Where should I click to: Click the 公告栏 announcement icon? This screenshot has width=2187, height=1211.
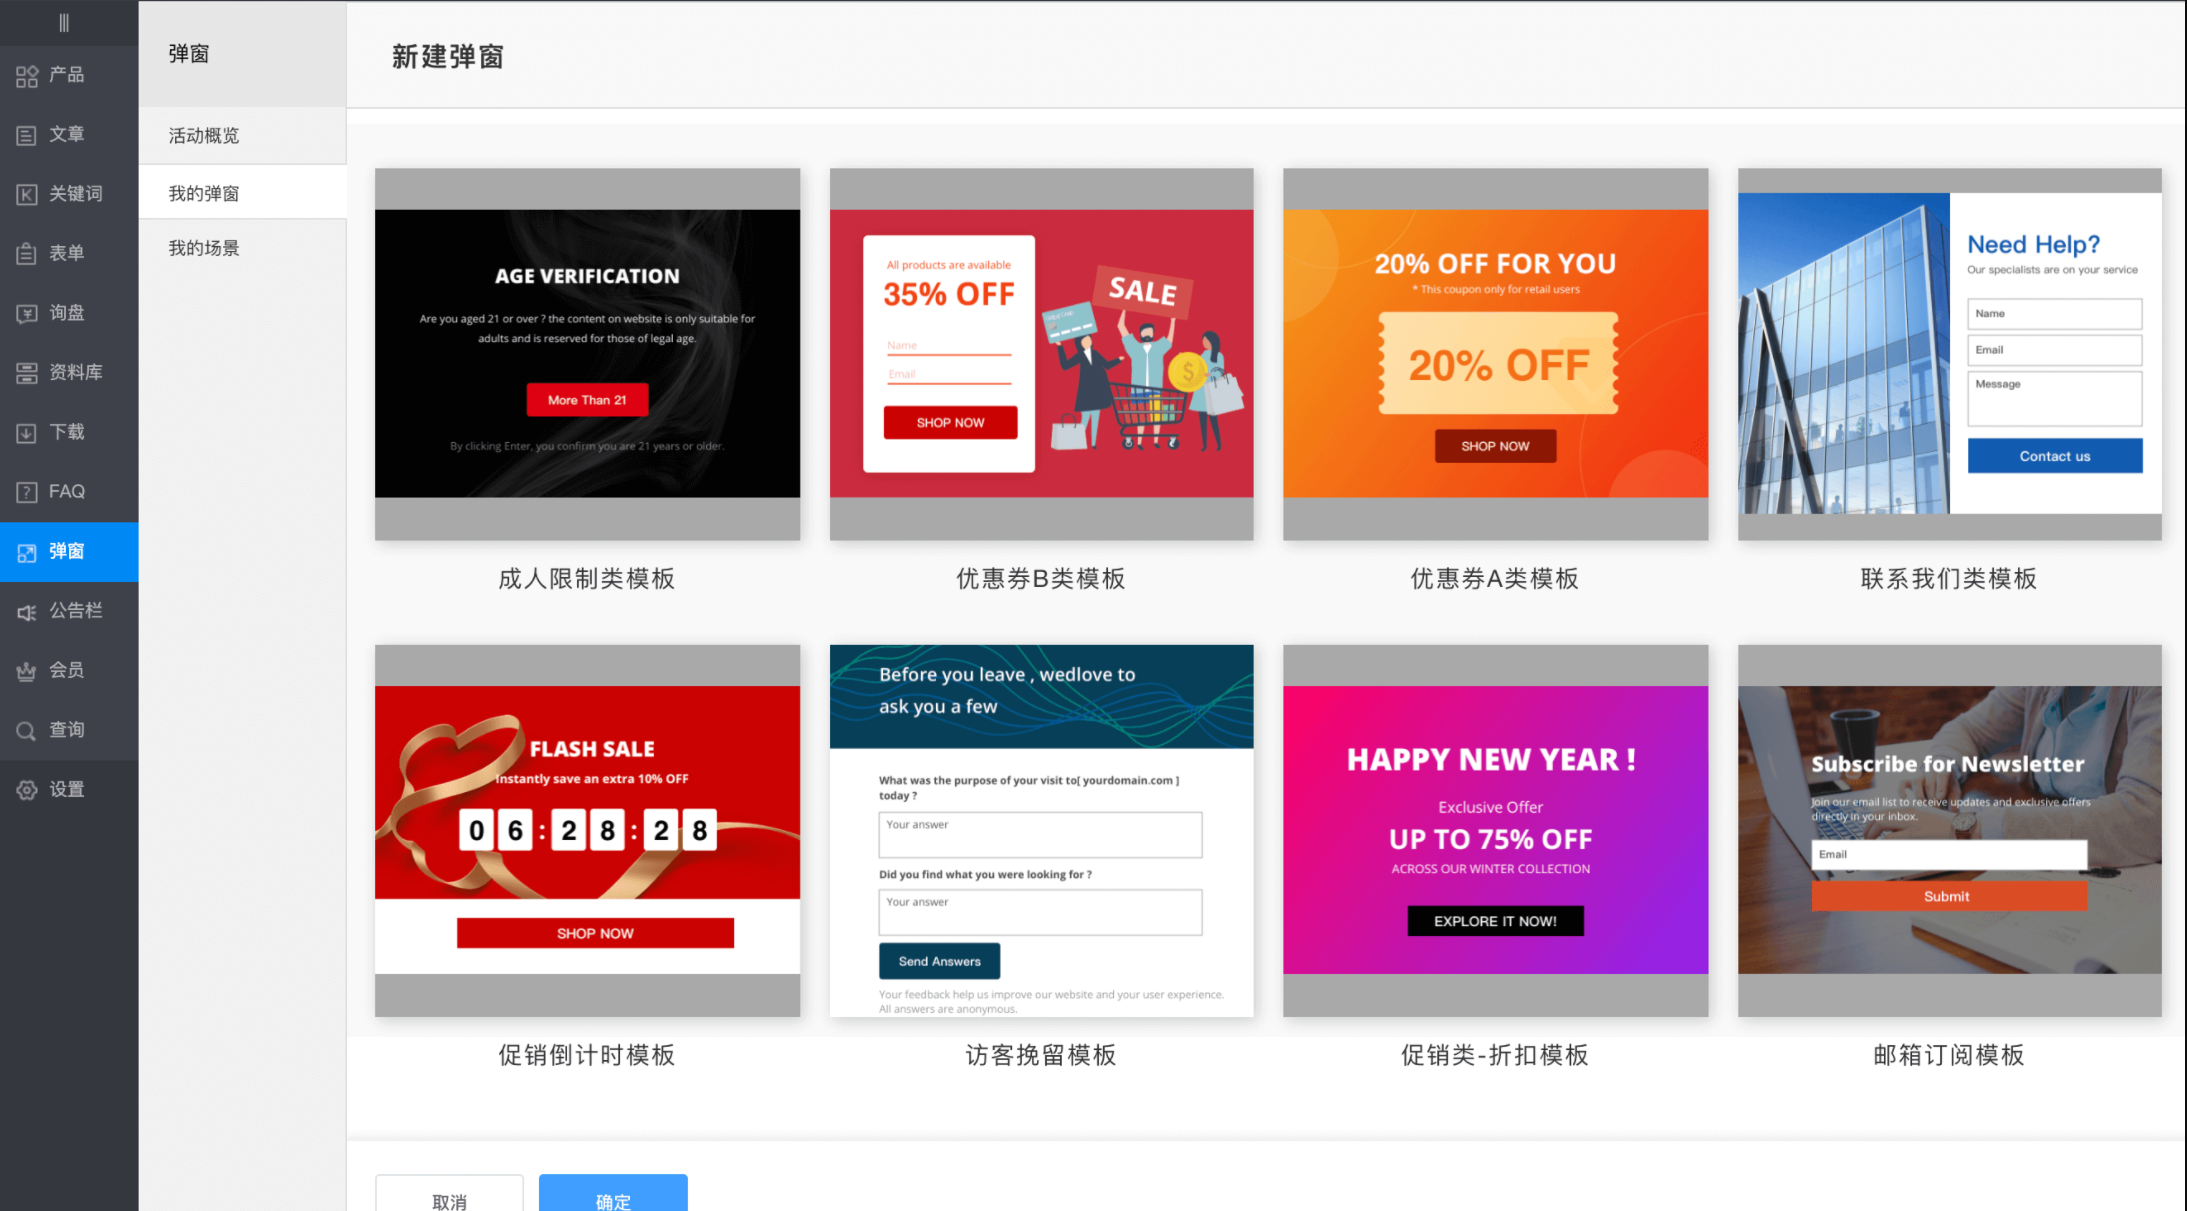[67, 610]
